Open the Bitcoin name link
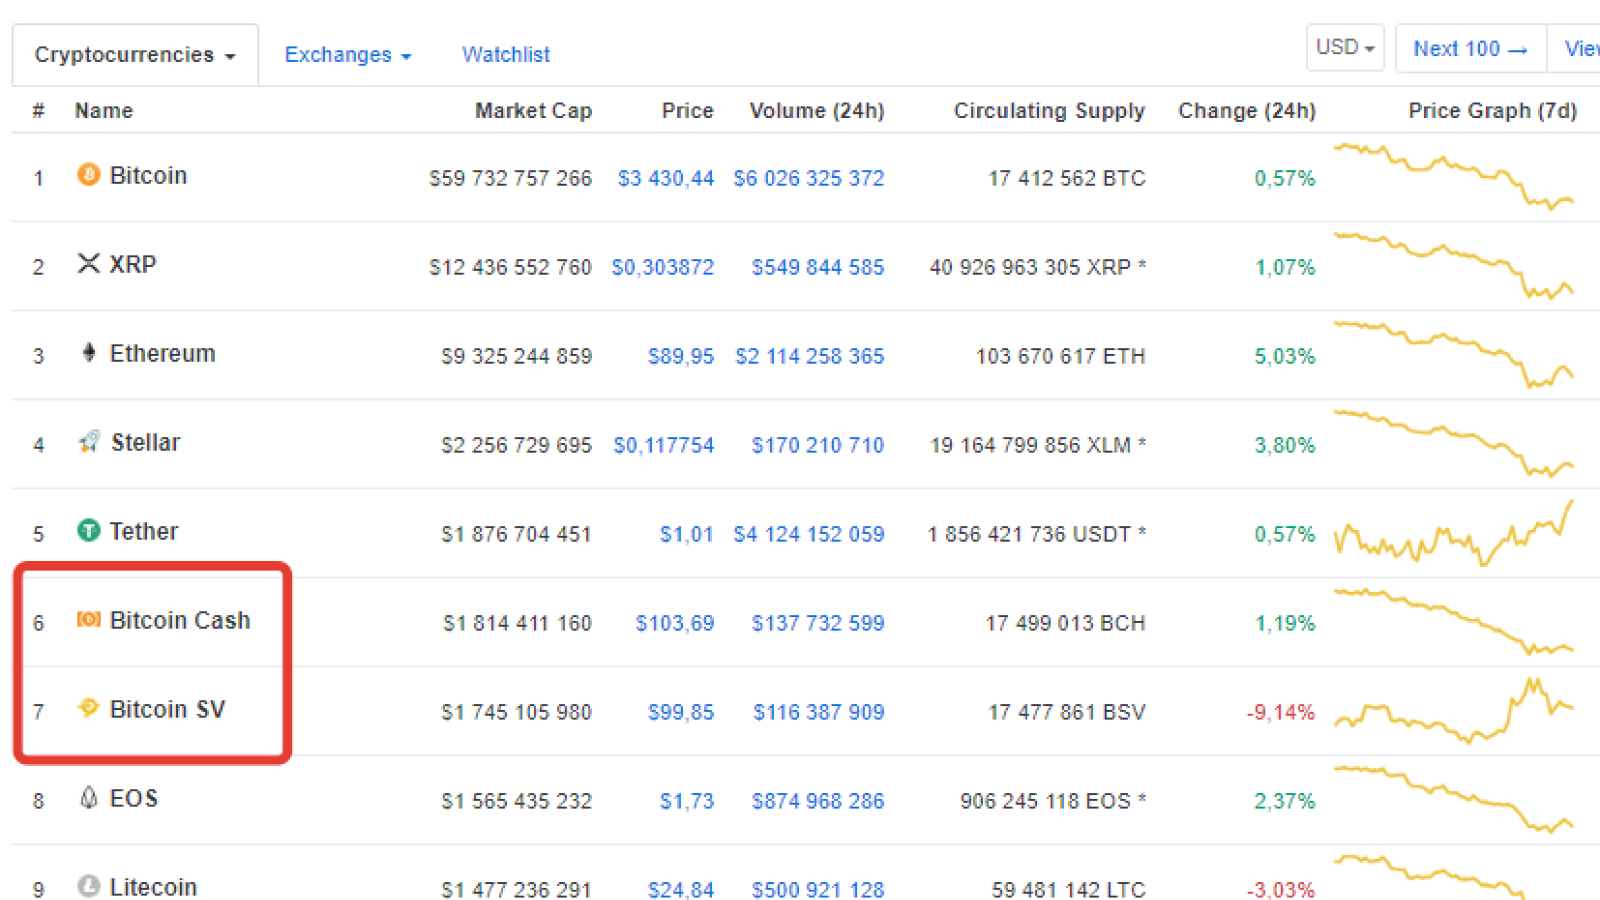This screenshot has width=1600, height=900. (148, 176)
